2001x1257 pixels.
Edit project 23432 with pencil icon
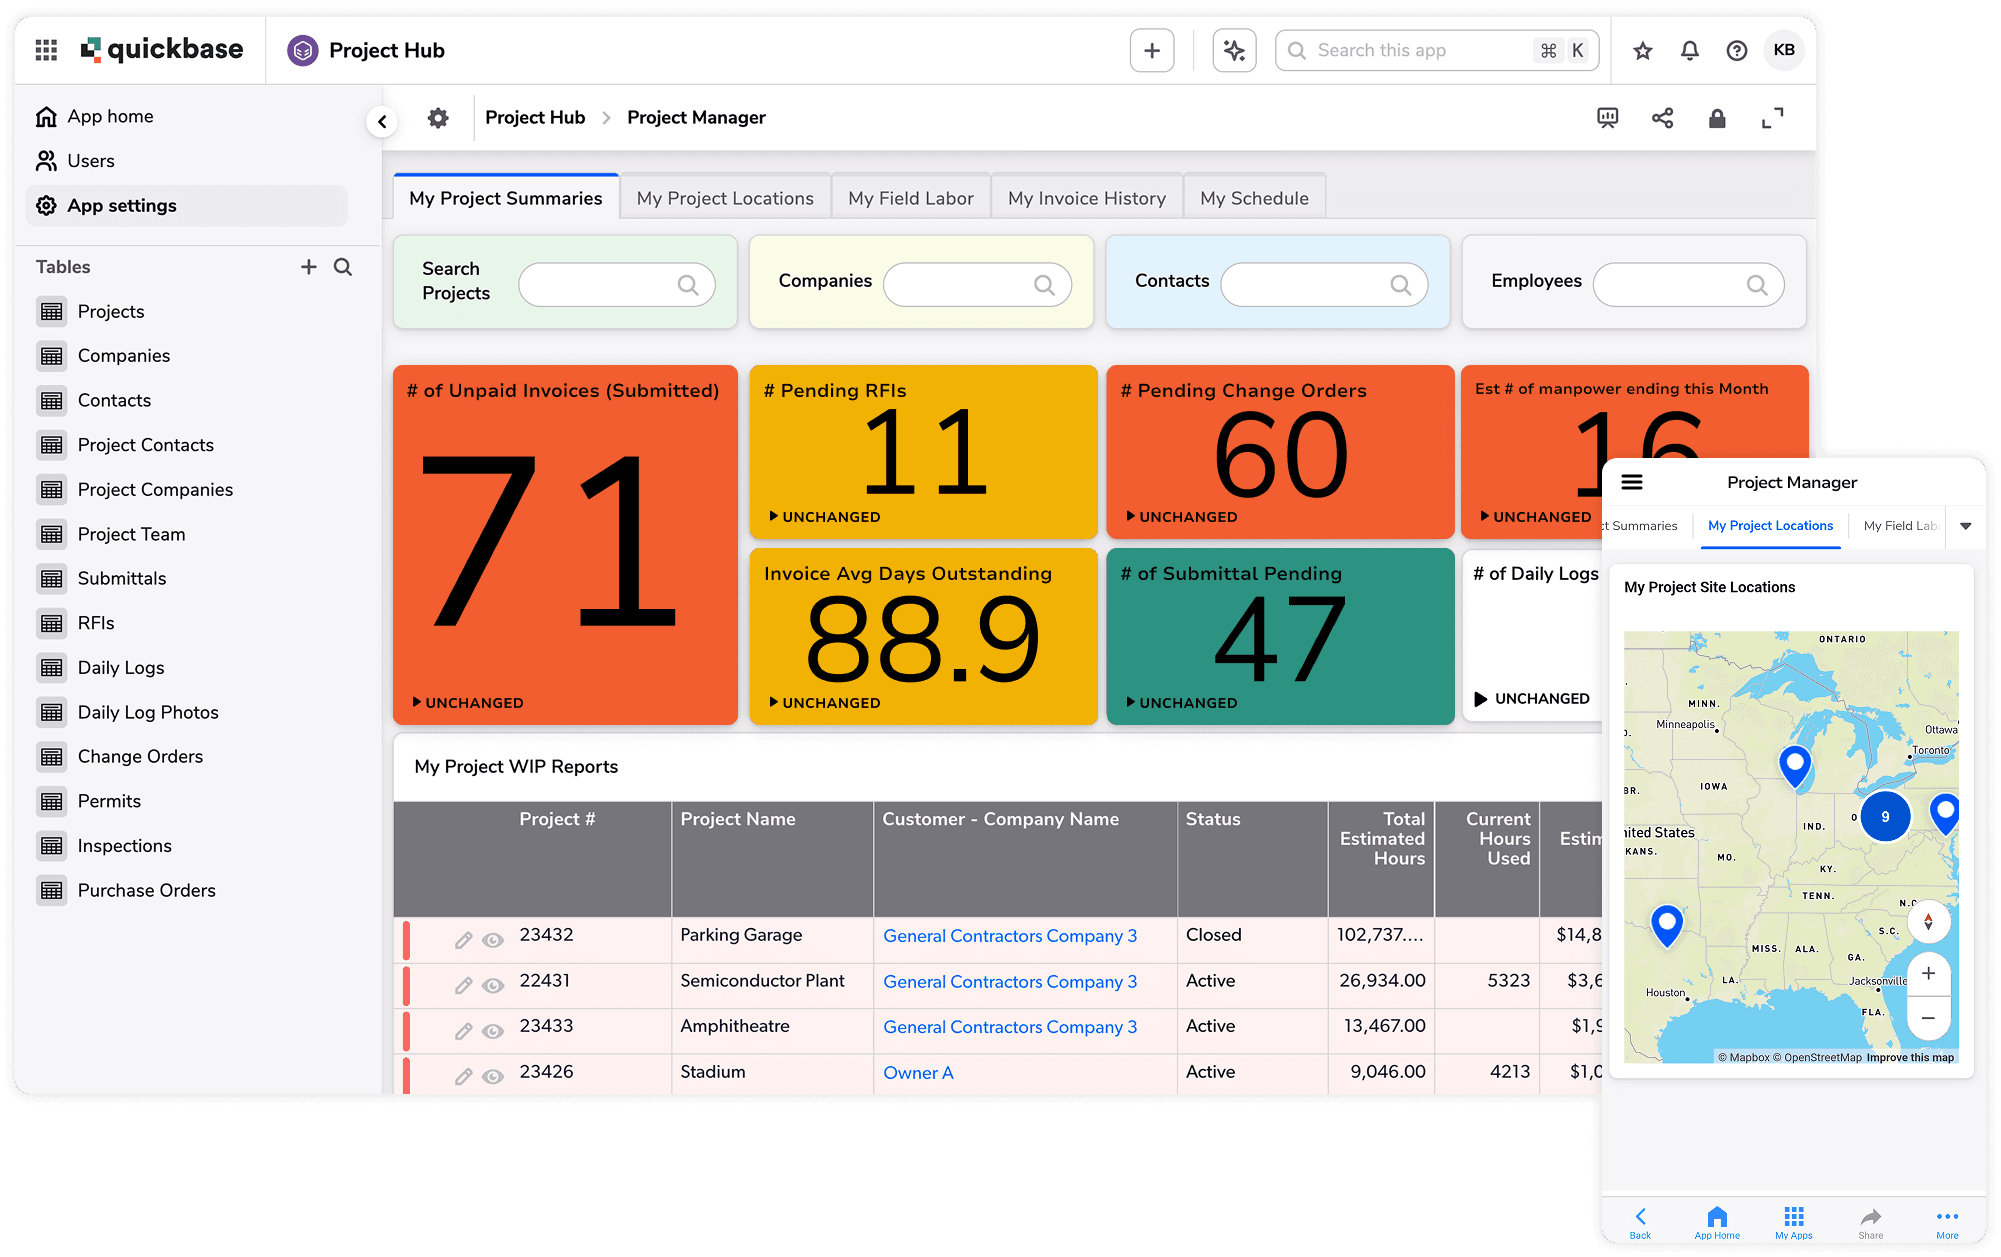point(463,940)
